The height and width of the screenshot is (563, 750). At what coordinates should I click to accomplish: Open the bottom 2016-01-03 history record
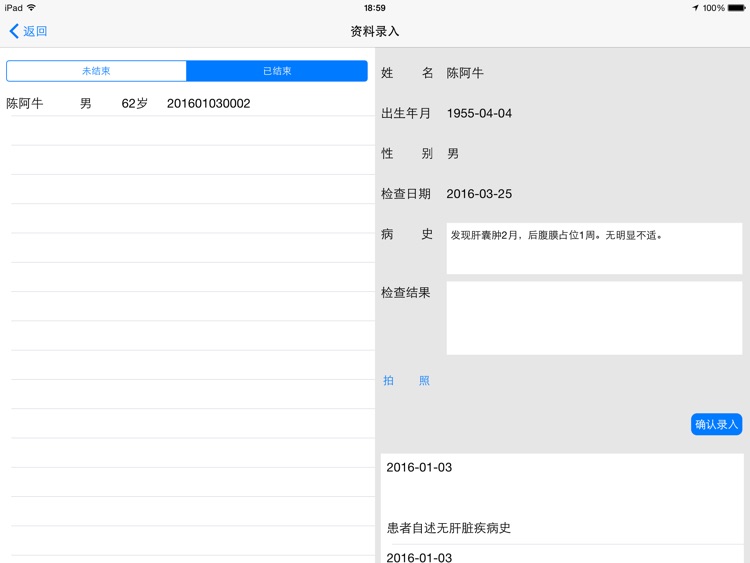pyautogui.click(x=419, y=557)
